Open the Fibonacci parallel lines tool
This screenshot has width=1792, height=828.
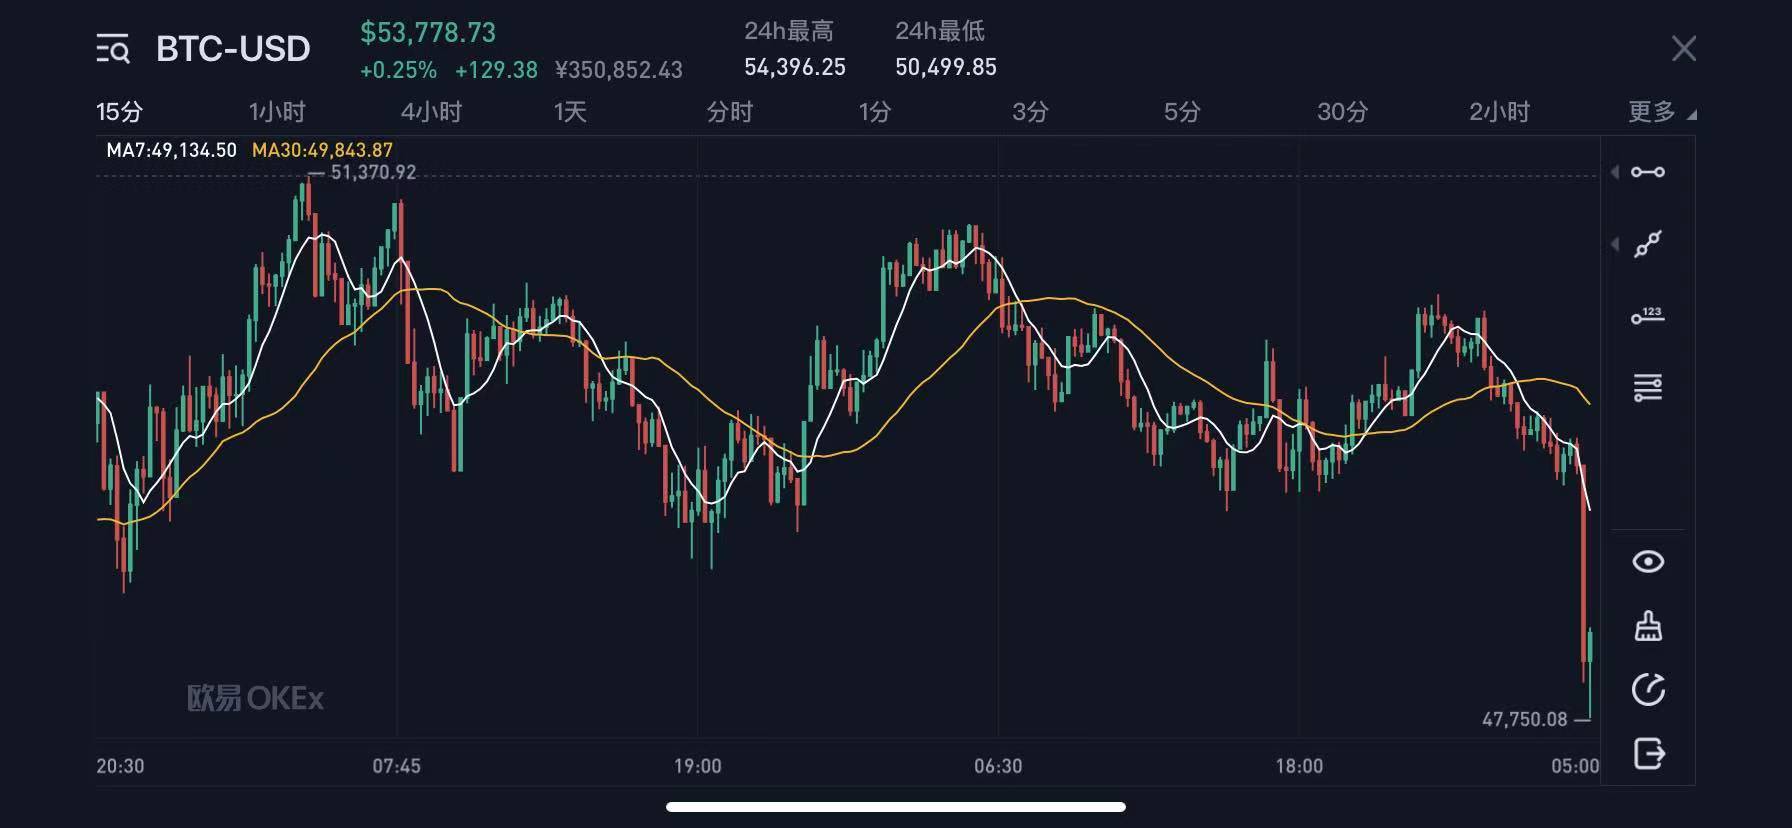1648,388
